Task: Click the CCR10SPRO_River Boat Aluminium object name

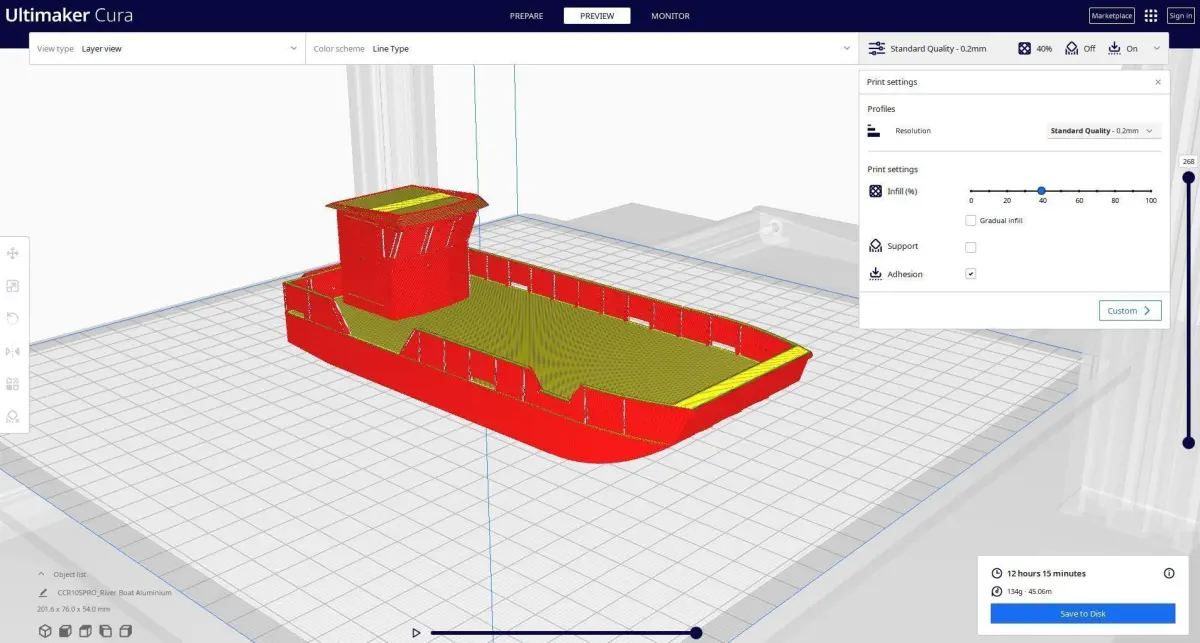Action: pos(114,593)
